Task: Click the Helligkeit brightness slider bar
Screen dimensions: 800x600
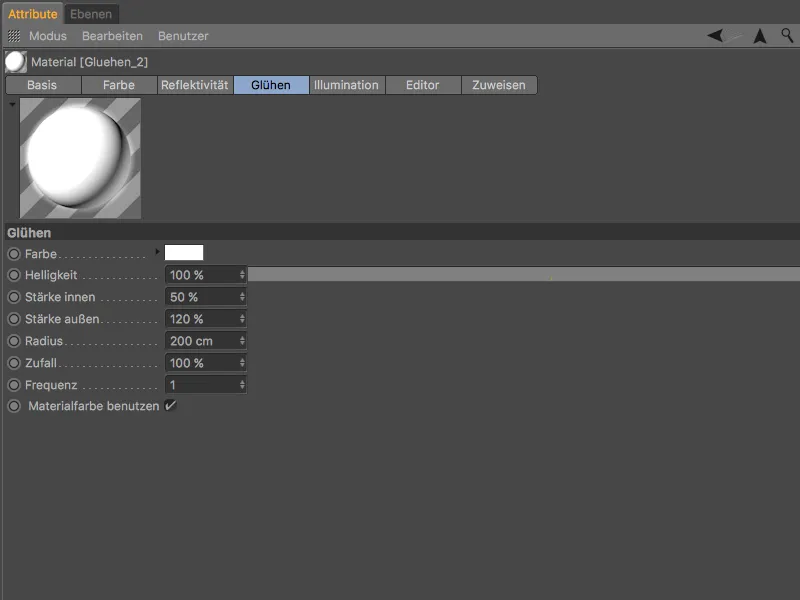Action: point(523,274)
